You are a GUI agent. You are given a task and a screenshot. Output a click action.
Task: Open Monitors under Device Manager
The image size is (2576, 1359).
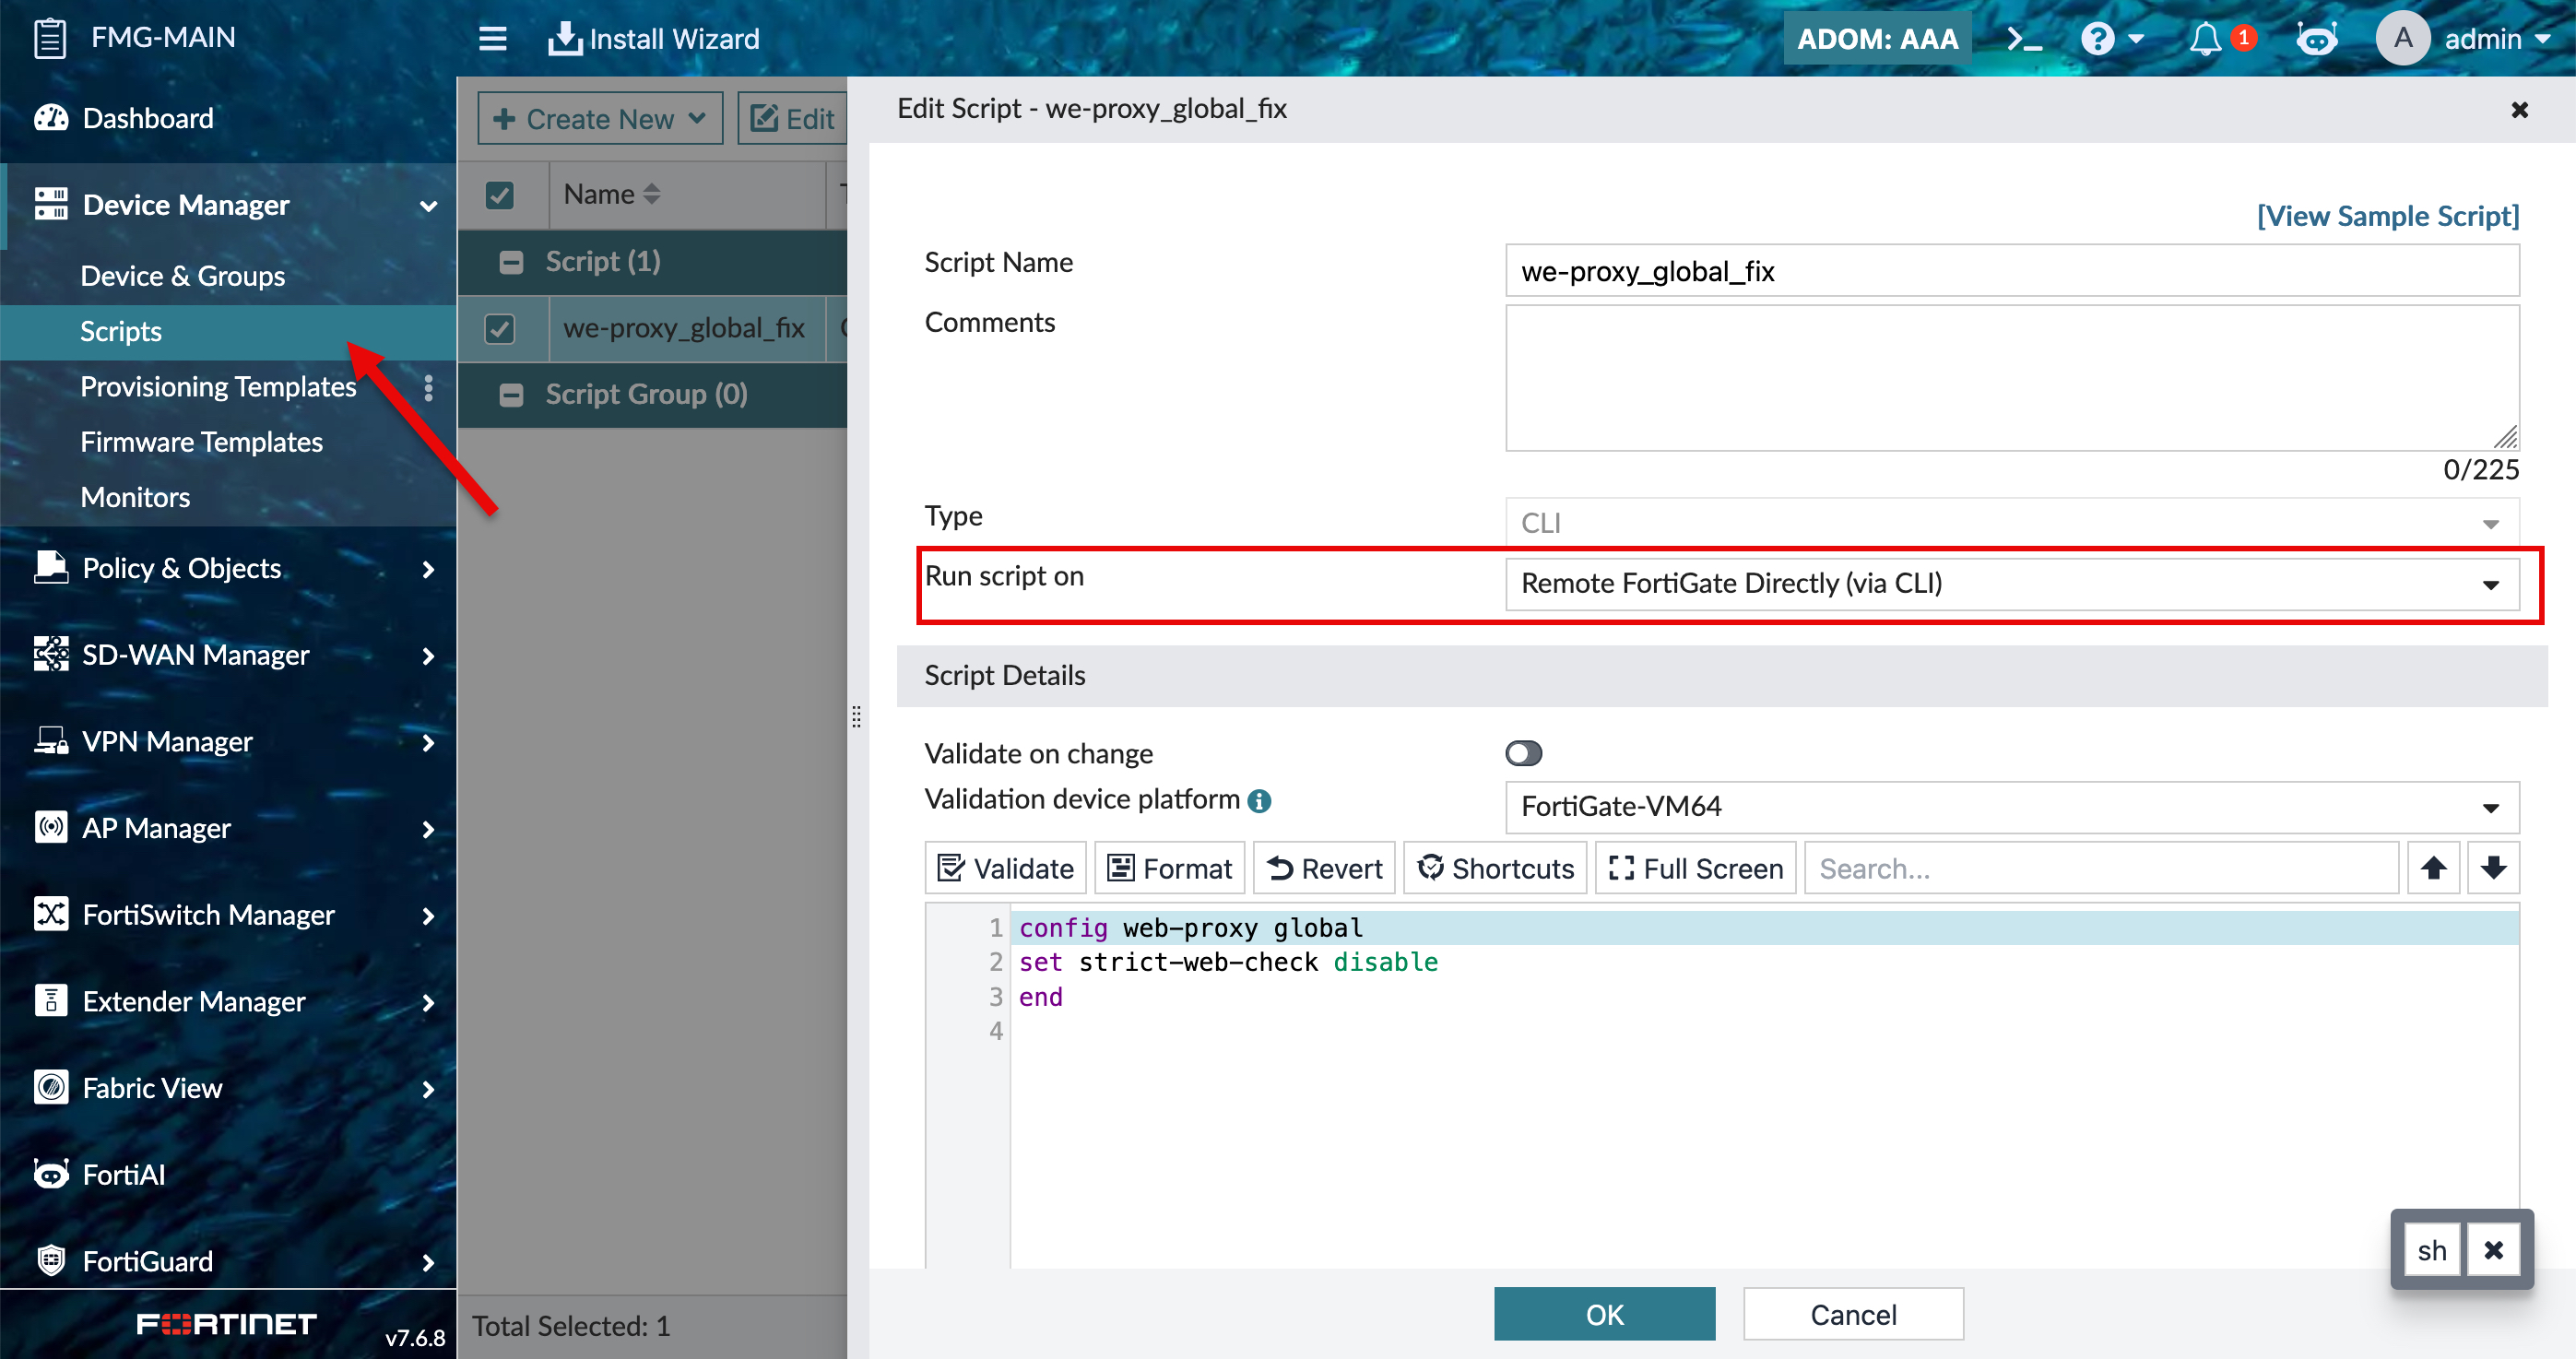point(135,497)
